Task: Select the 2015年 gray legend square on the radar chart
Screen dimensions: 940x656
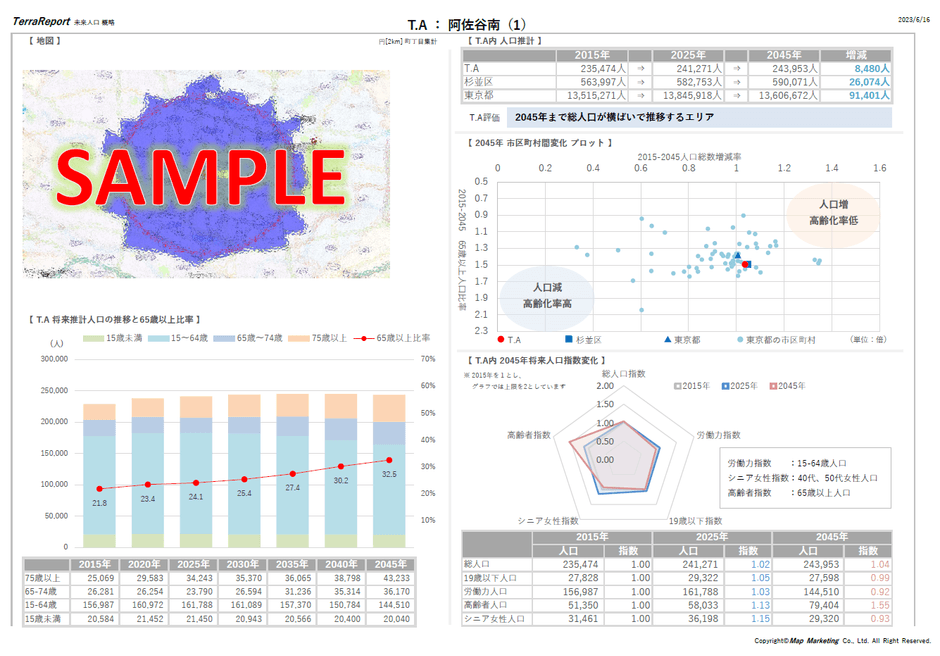Action: click(x=680, y=386)
